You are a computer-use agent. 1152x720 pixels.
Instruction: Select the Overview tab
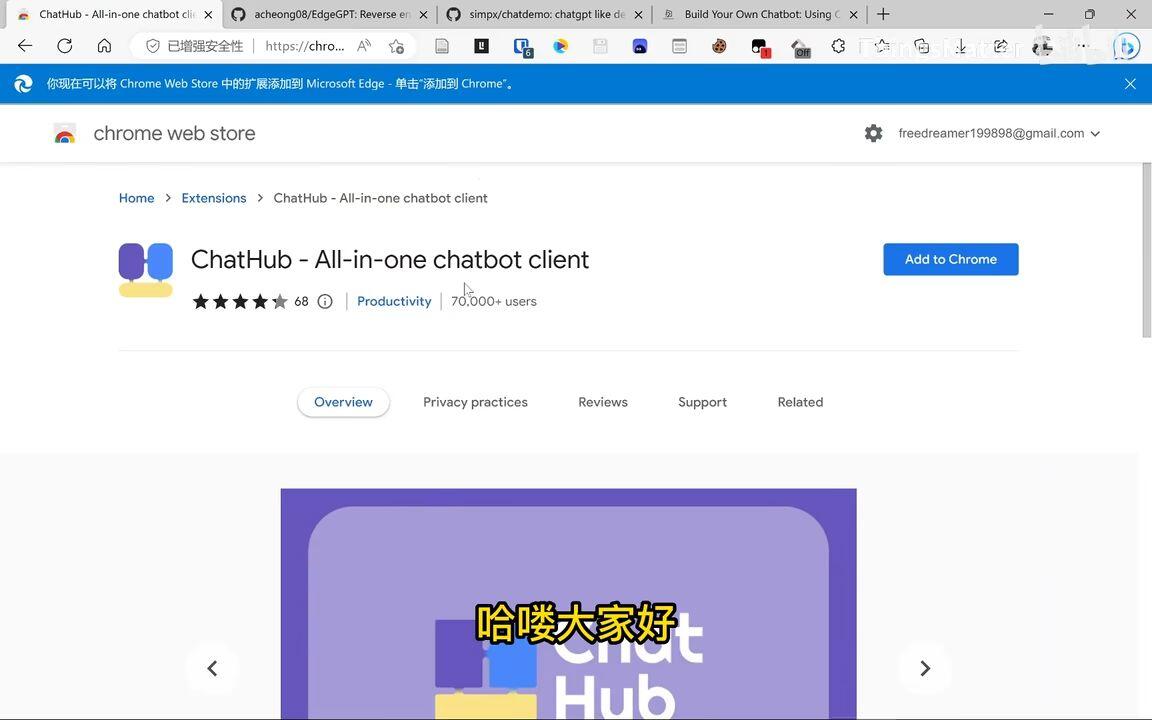coord(343,402)
